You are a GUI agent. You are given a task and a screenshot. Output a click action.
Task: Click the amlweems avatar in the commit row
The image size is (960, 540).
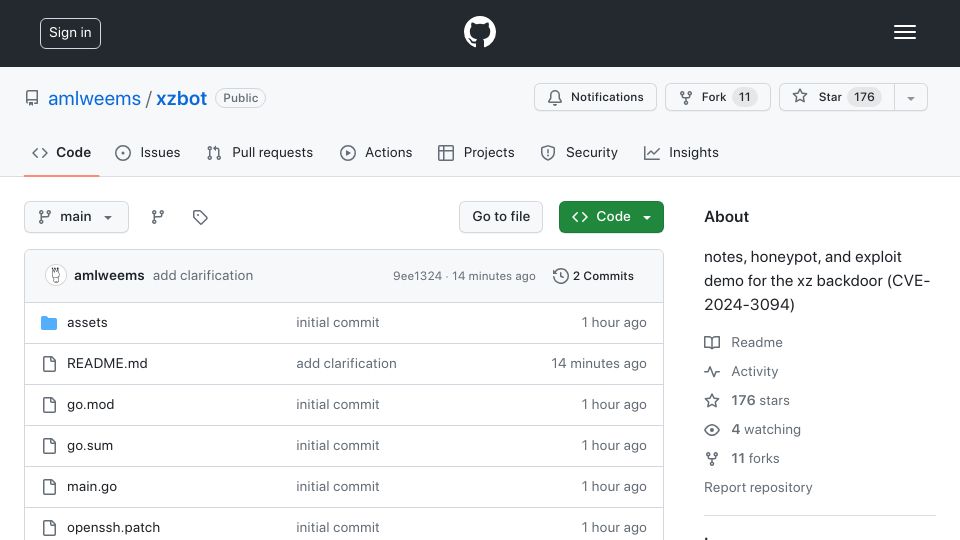56,276
